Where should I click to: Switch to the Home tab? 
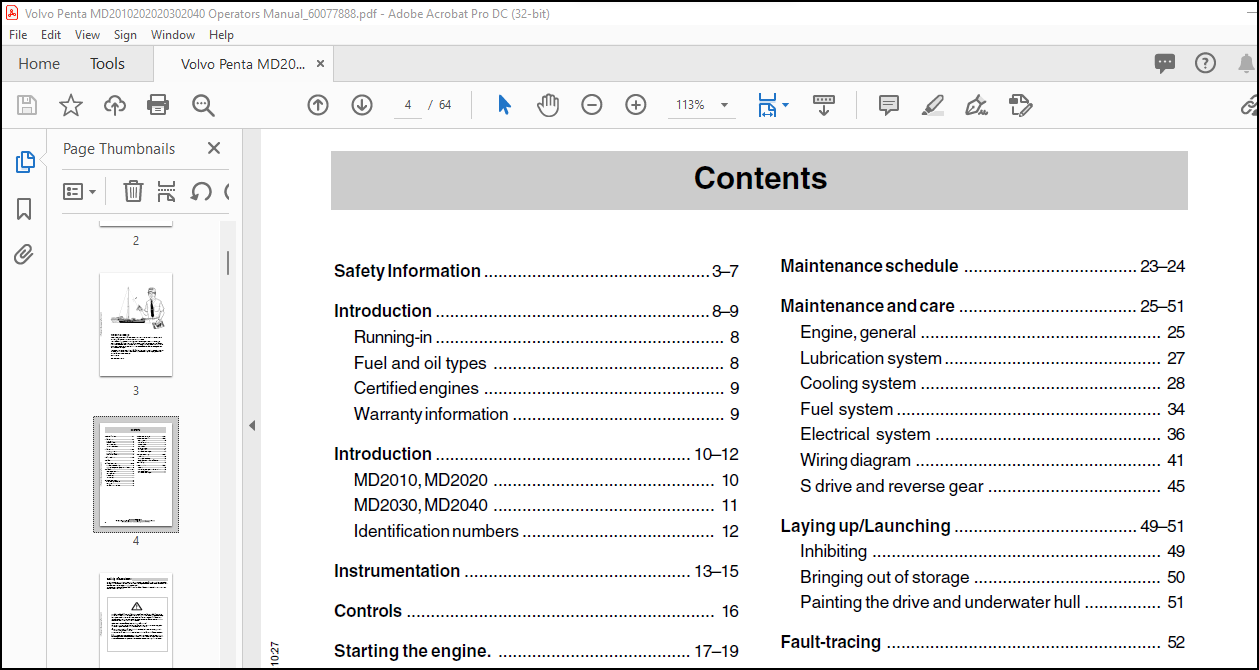[39, 63]
